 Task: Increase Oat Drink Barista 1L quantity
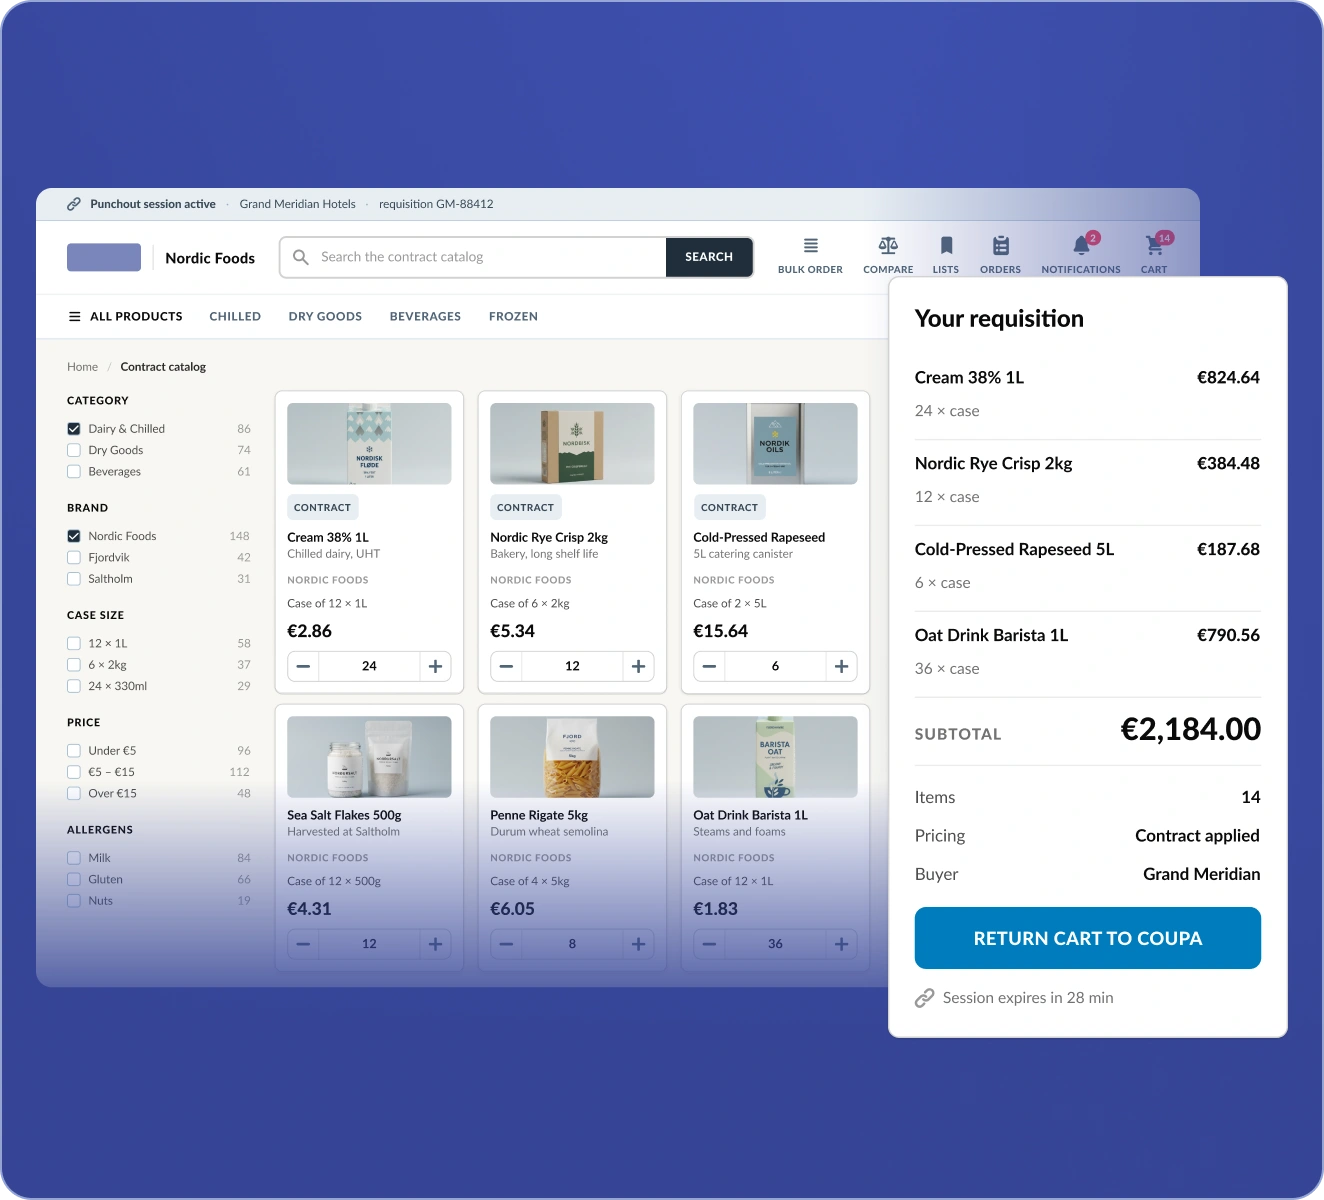click(x=841, y=944)
